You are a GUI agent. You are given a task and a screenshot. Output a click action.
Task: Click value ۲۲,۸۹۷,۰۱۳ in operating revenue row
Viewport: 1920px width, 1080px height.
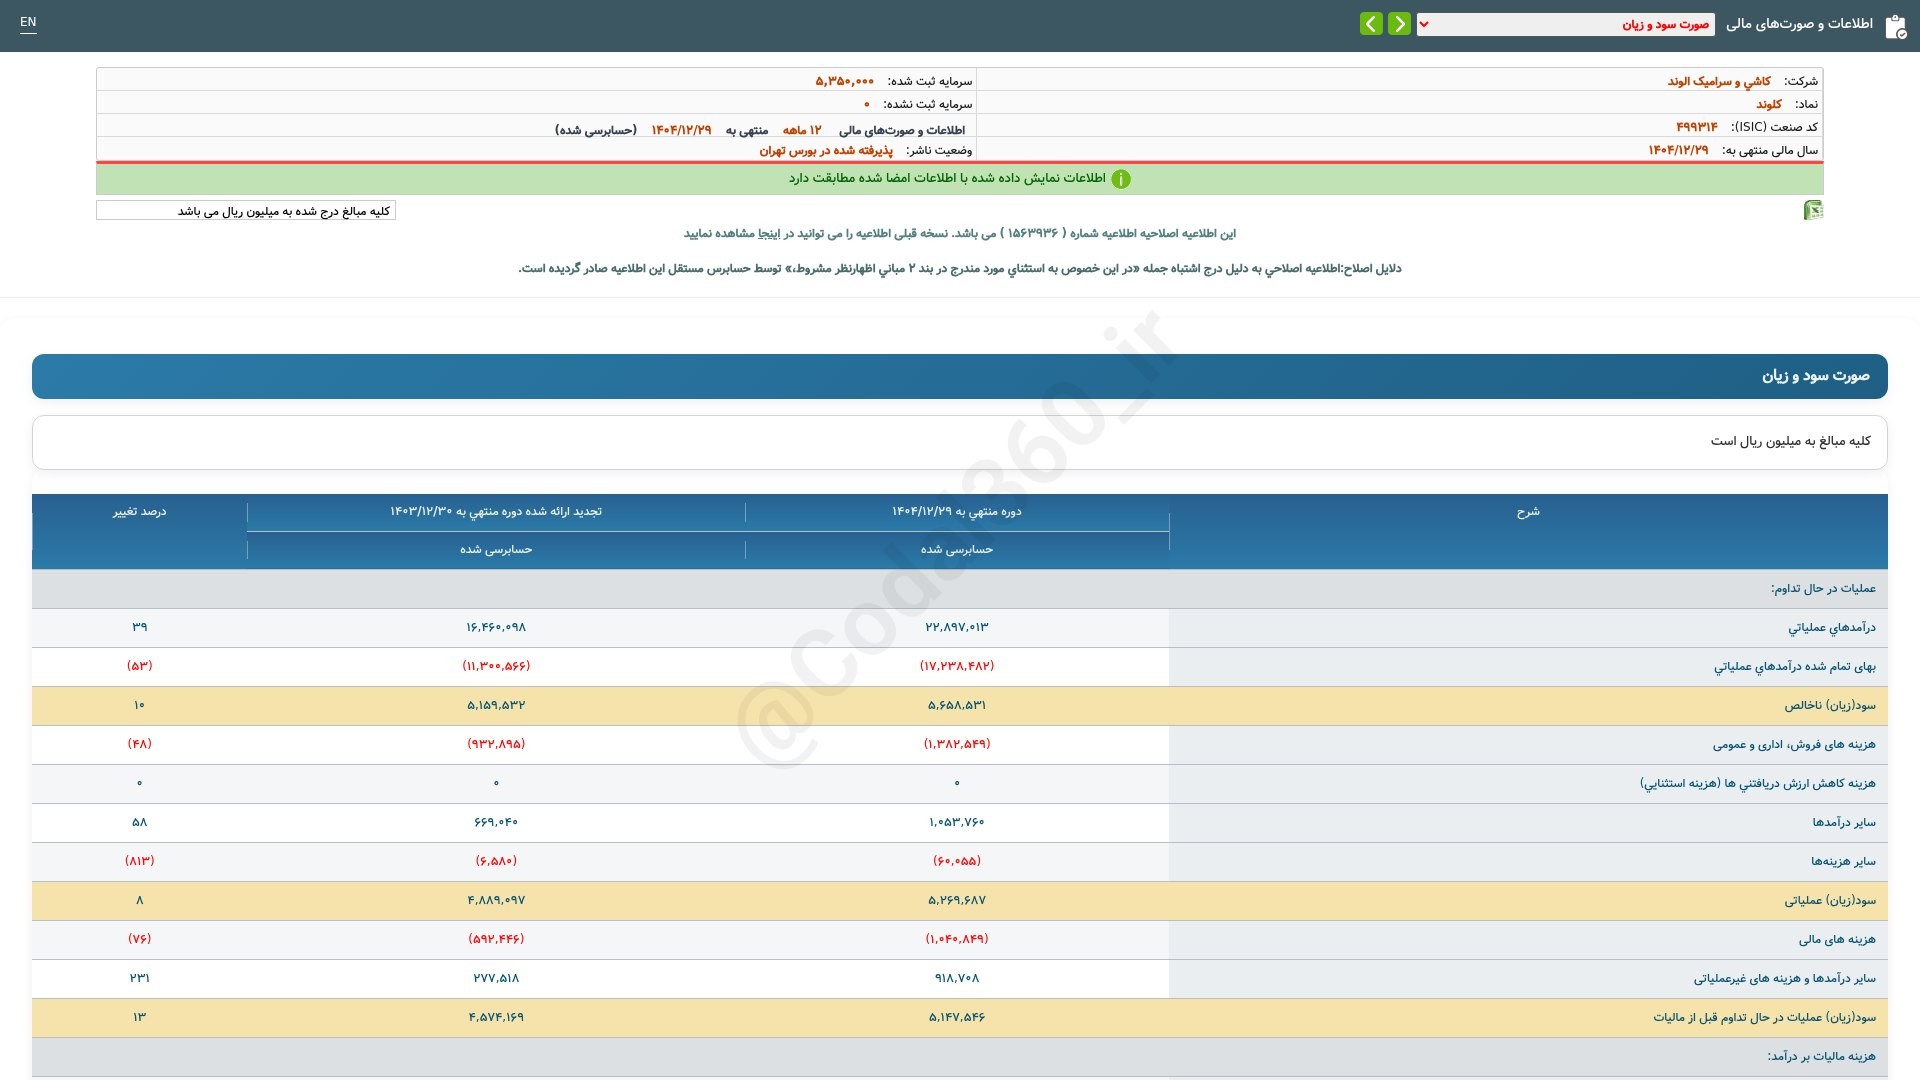957,627
